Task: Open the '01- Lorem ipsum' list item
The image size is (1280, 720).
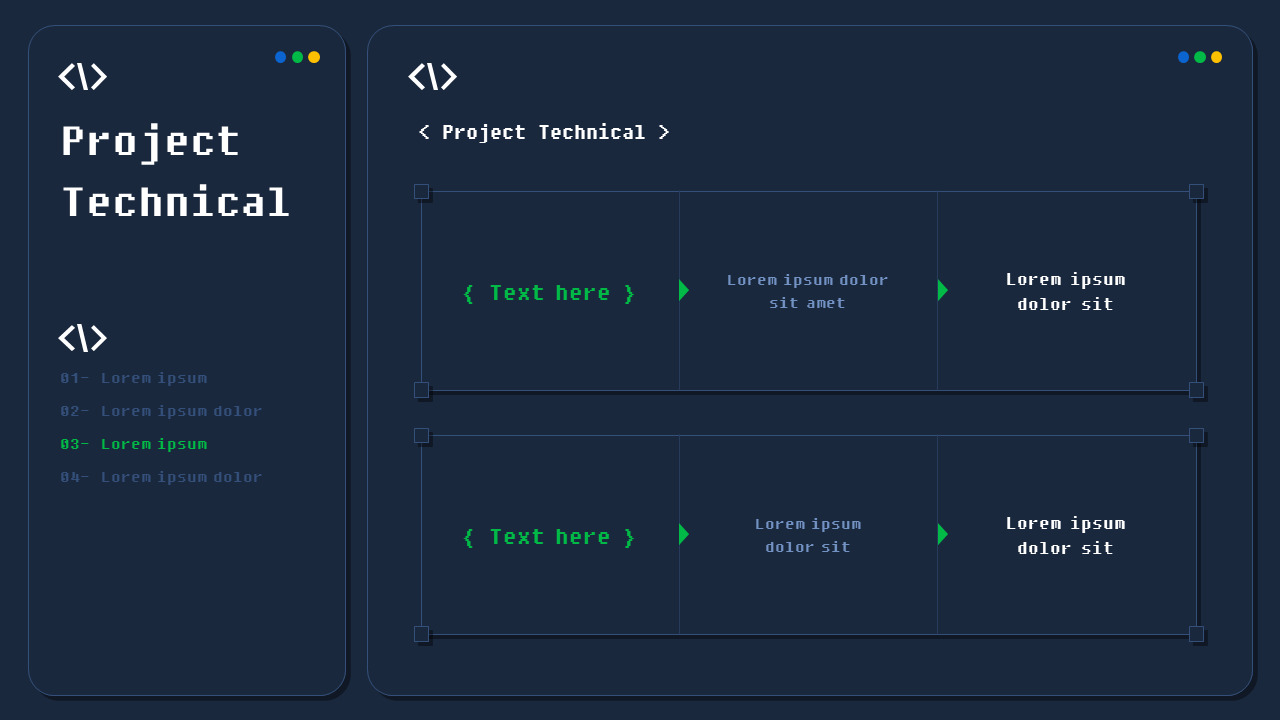Action: [x=134, y=378]
